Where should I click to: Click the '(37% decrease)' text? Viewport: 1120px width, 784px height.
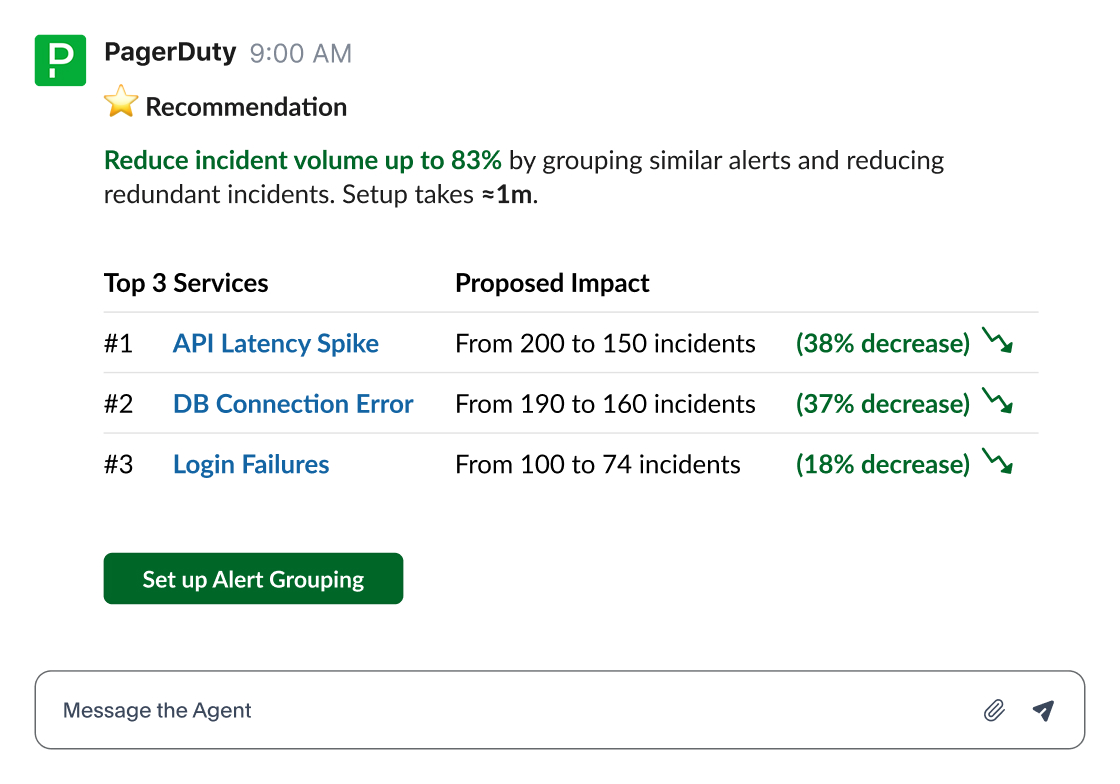click(883, 404)
